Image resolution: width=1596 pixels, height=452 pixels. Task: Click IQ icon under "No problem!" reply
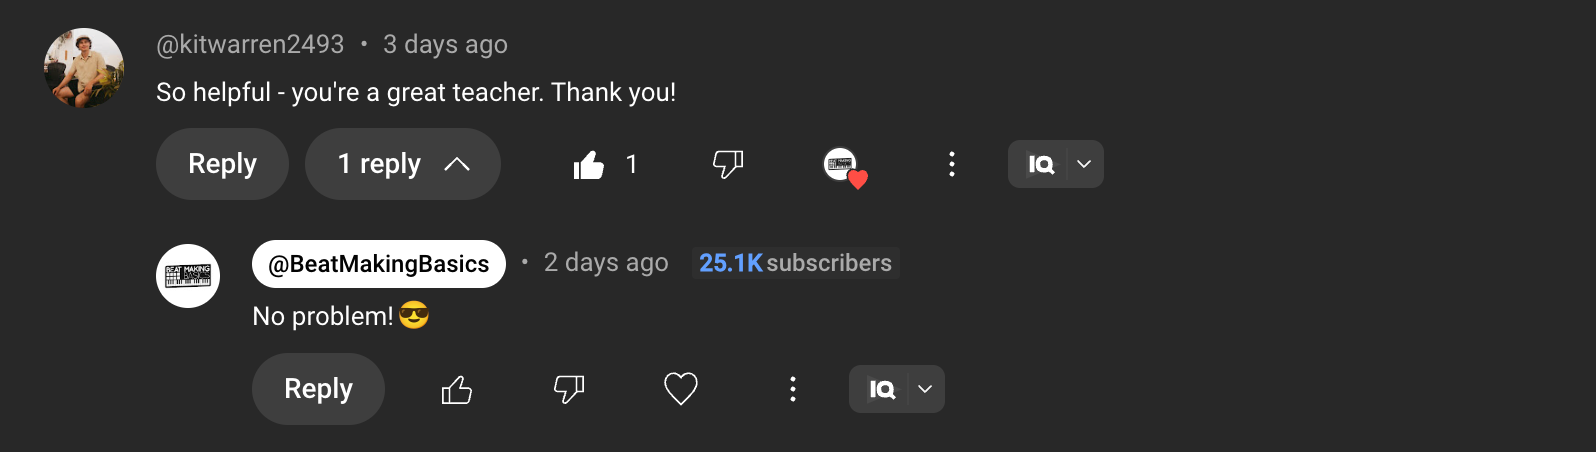click(881, 389)
